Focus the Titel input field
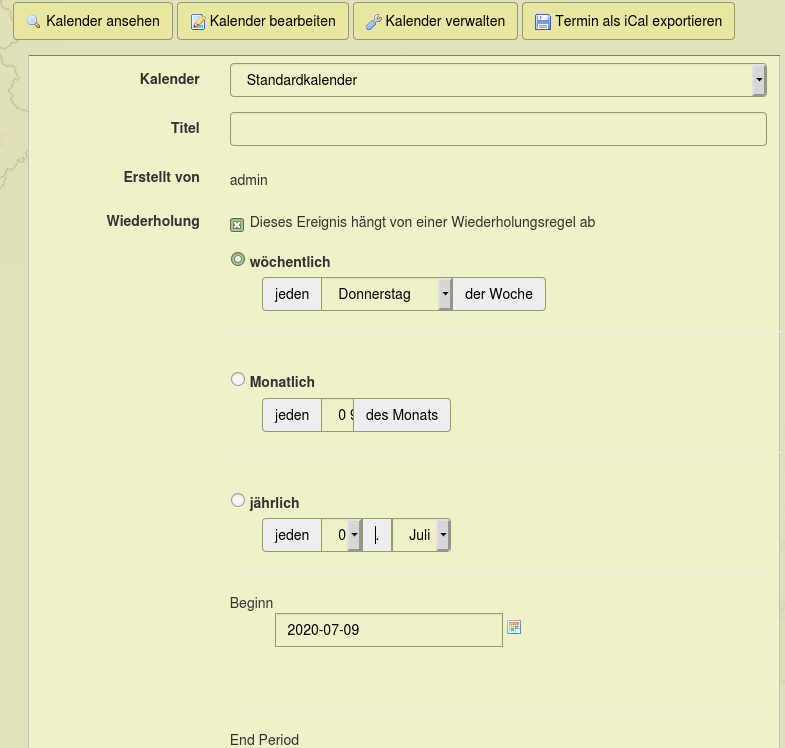Screen dimensions: 785x748 (x=498, y=129)
